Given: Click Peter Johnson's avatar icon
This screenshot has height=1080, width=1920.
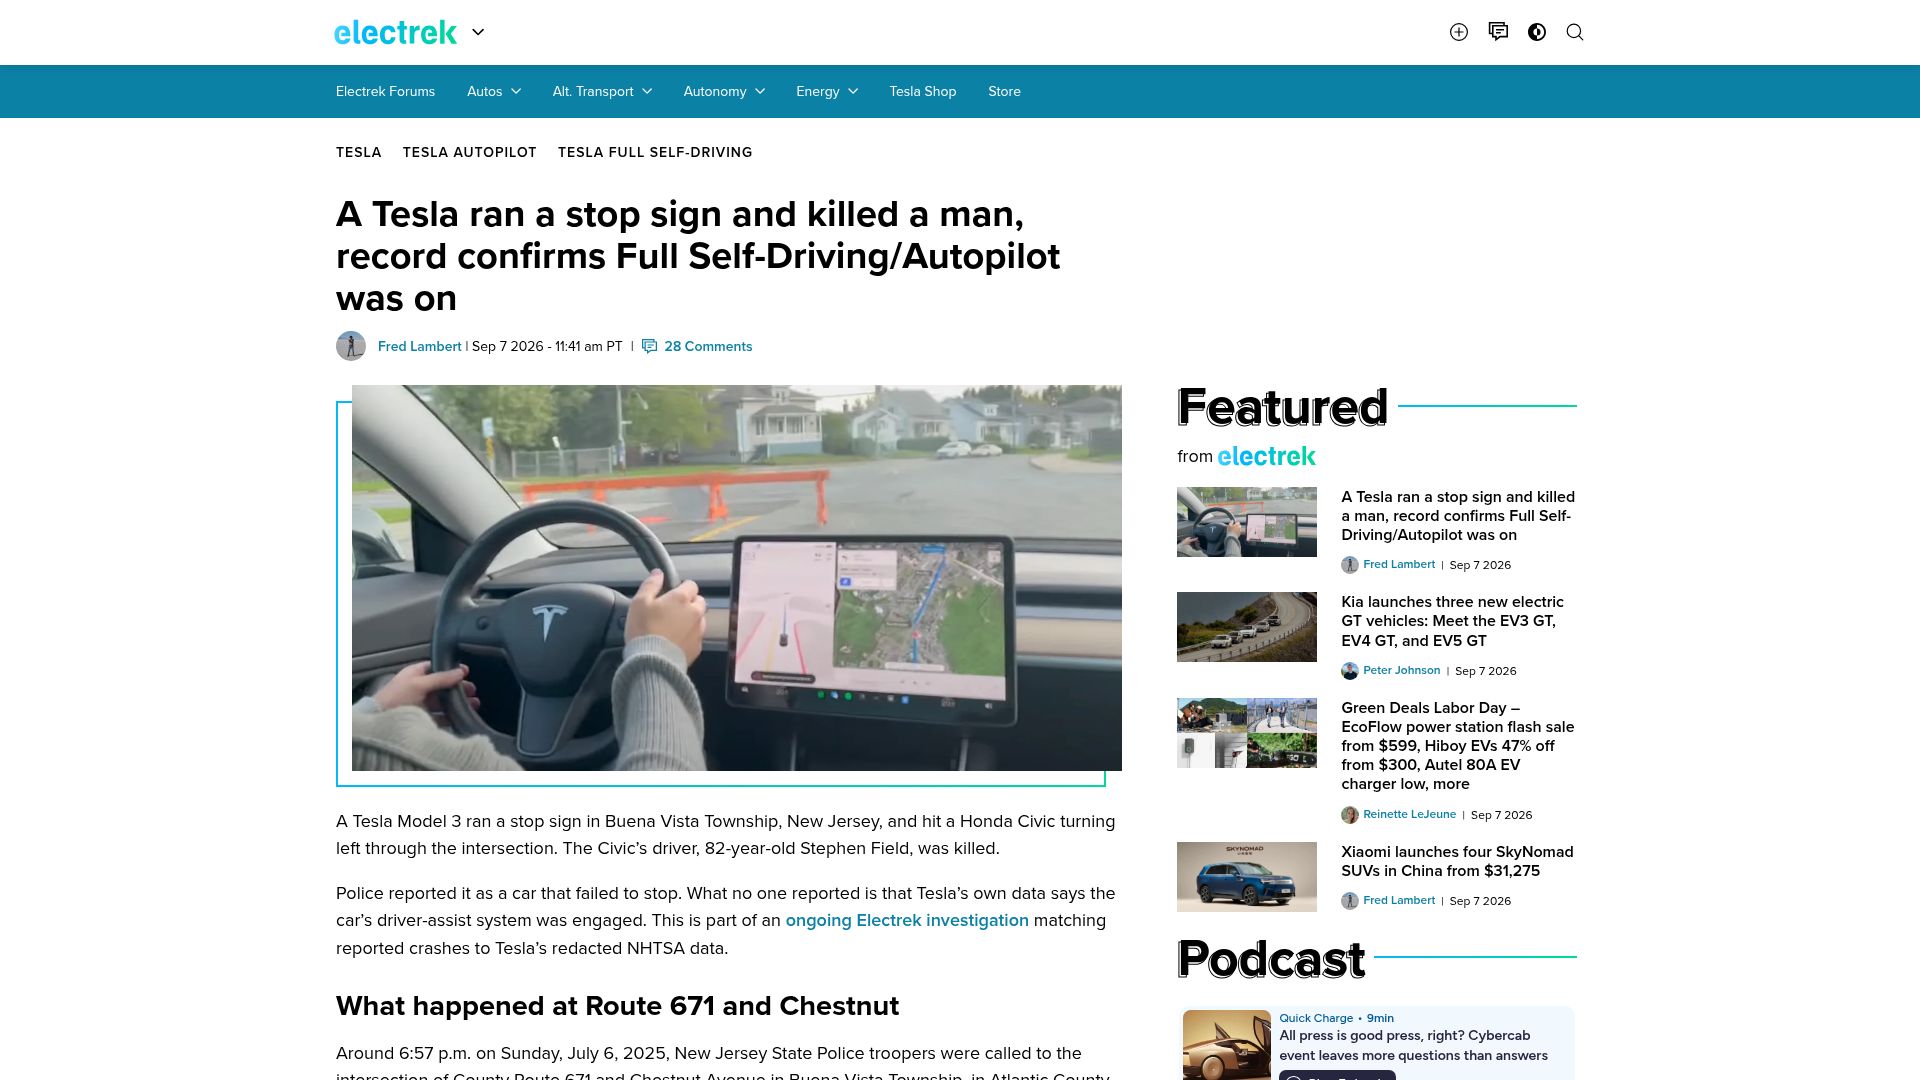Looking at the screenshot, I should click(x=1350, y=671).
